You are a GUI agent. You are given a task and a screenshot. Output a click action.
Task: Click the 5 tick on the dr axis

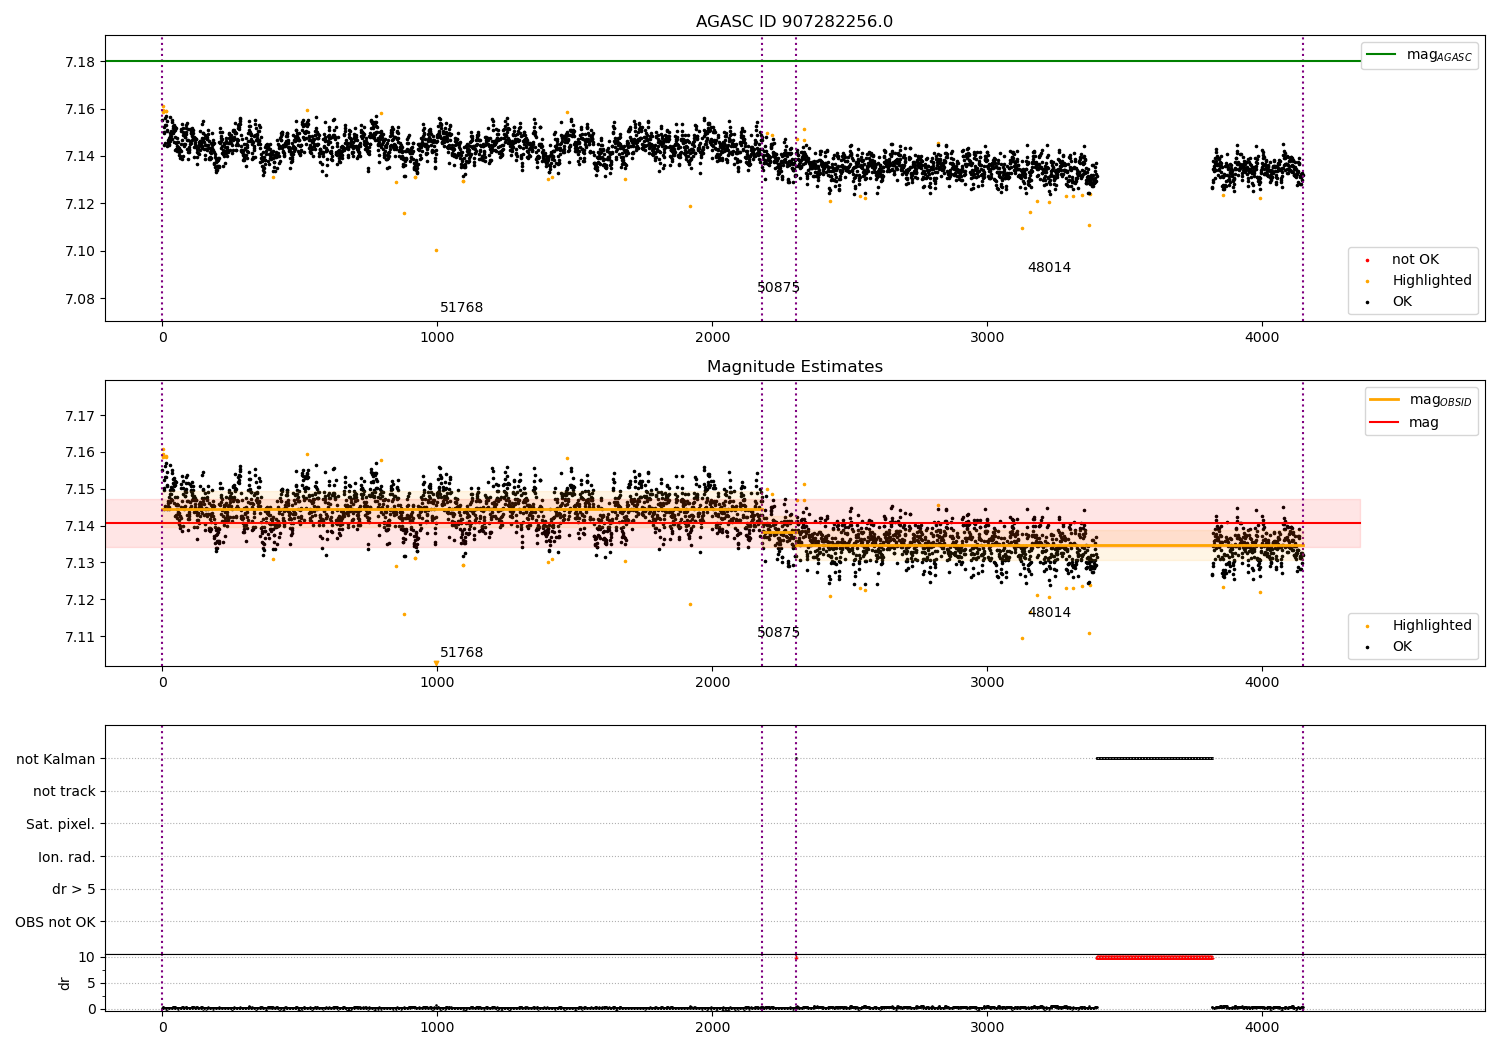pos(91,984)
